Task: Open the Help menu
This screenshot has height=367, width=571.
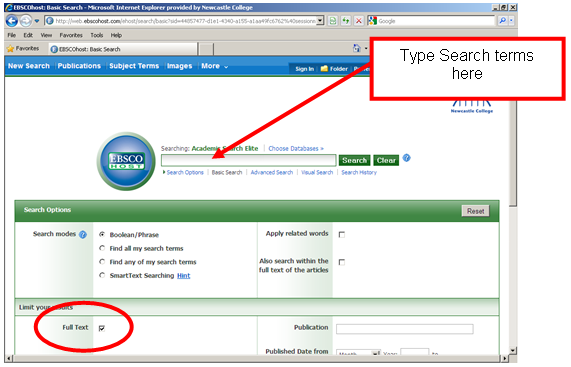Action: point(116,35)
